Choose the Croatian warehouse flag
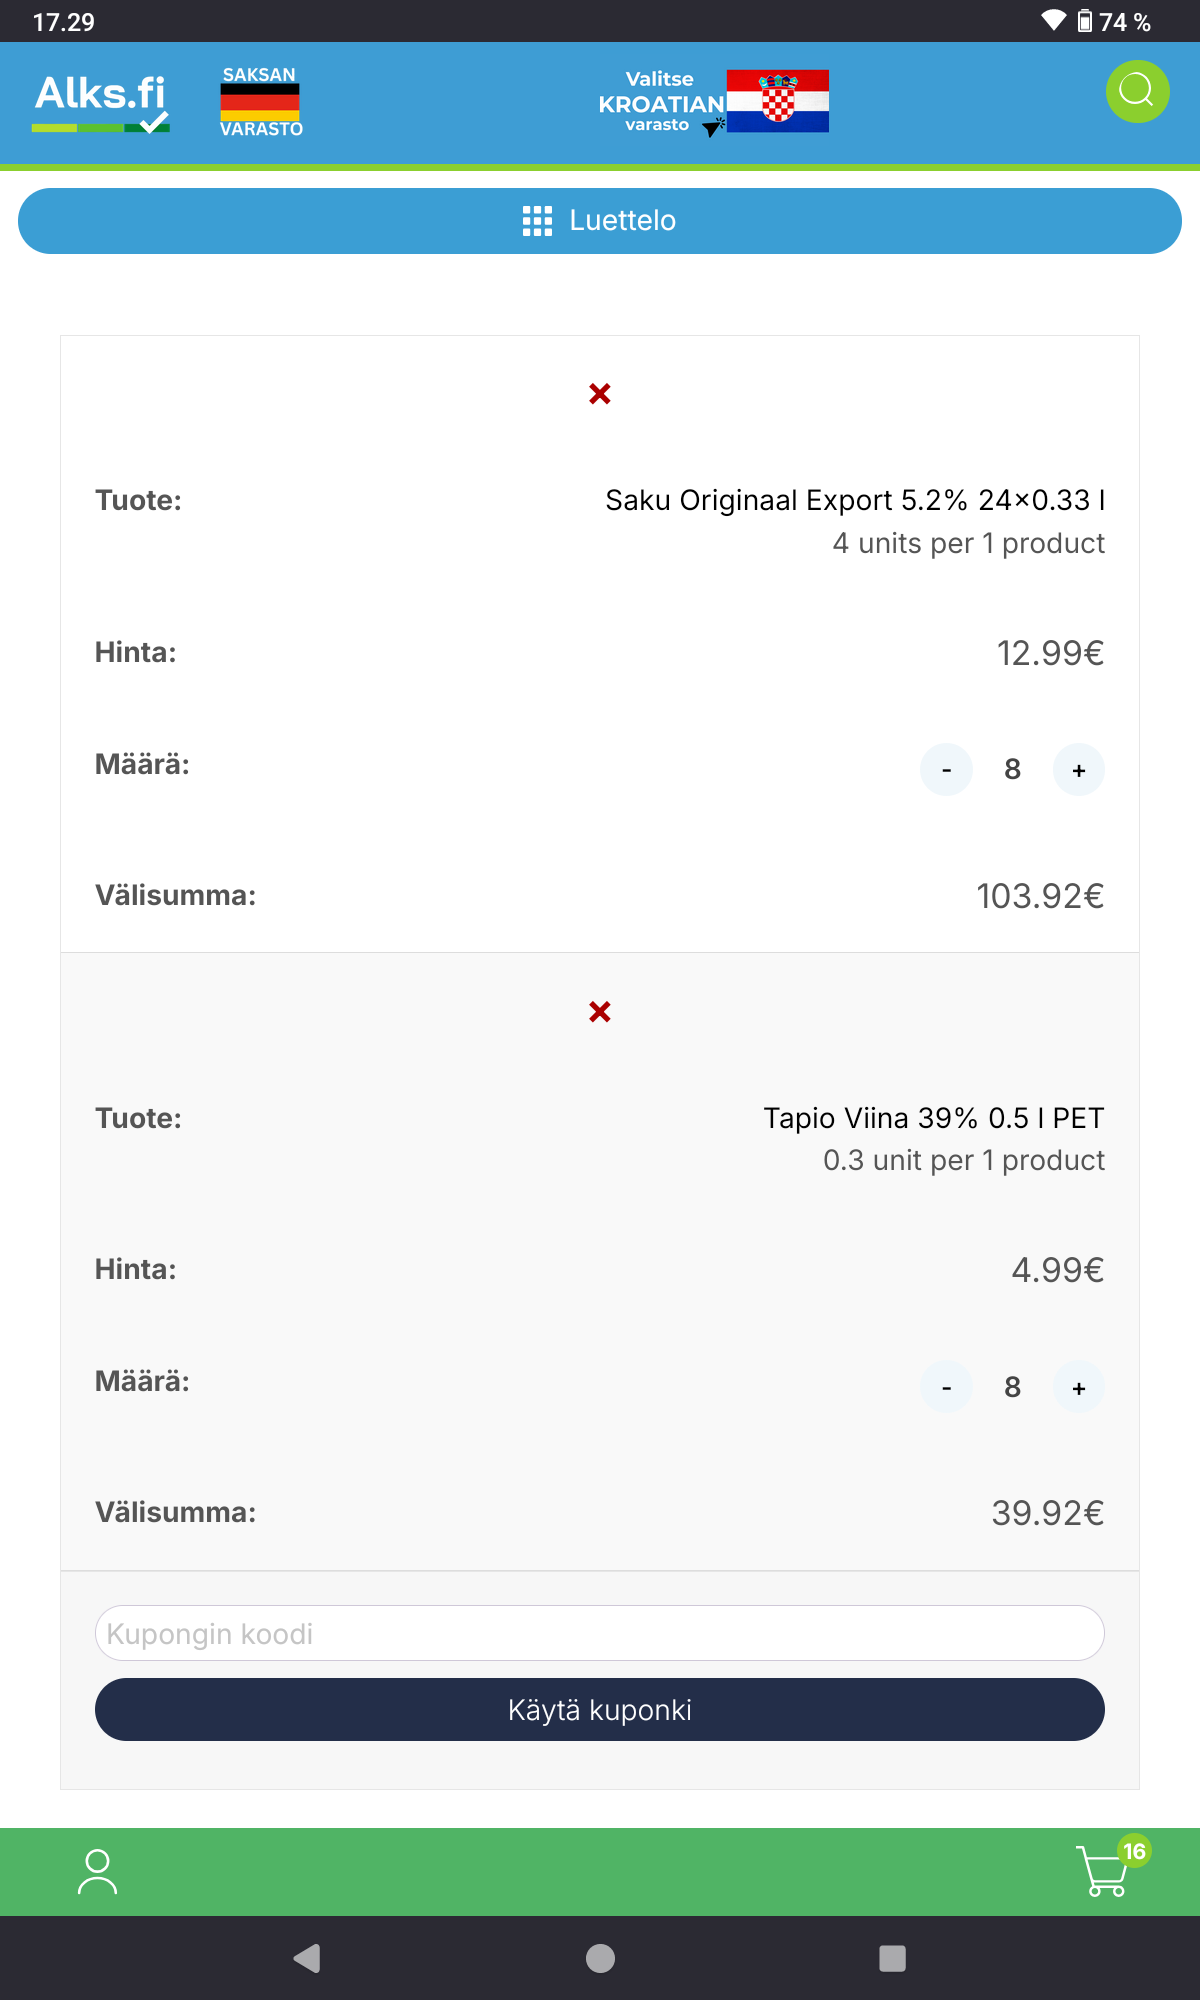 [x=777, y=101]
